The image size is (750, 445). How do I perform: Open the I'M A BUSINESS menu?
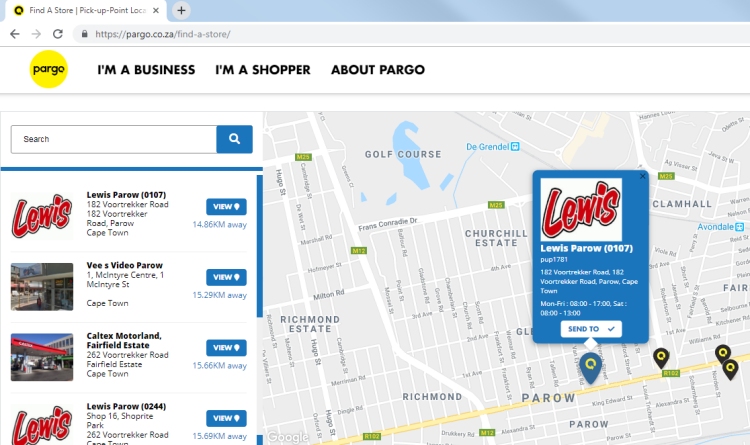coord(146,70)
